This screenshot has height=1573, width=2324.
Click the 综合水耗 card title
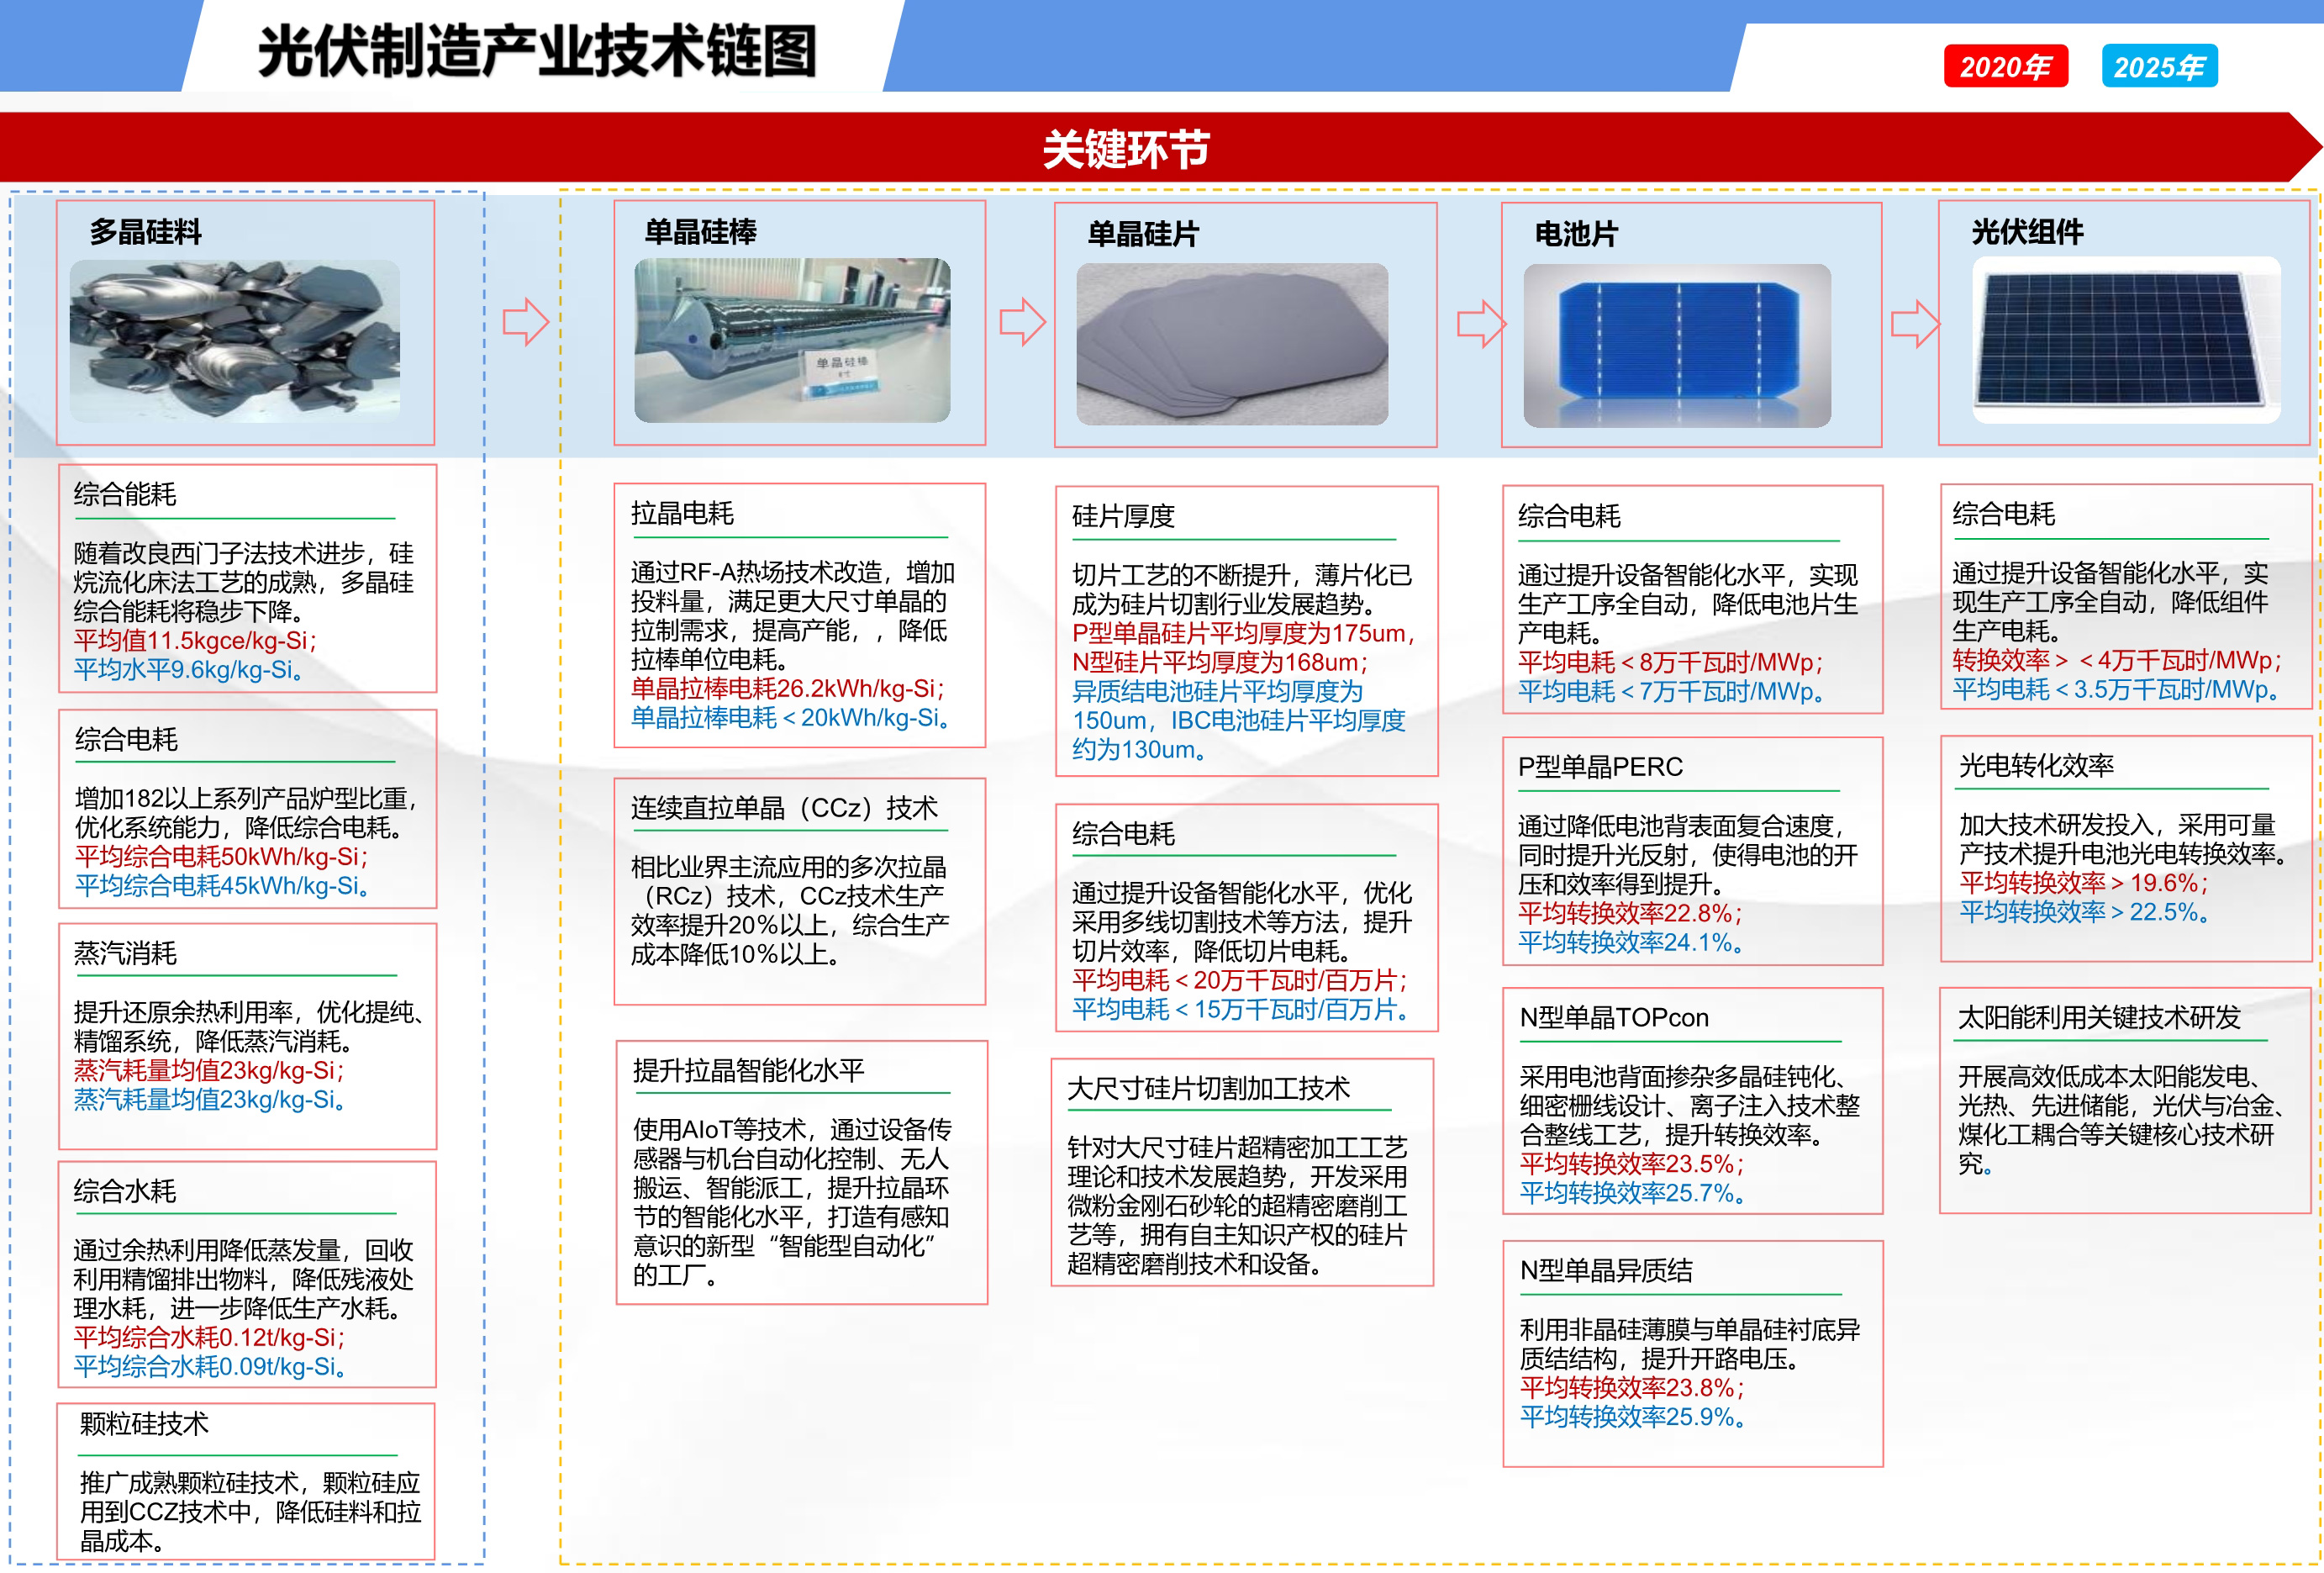click(x=125, y=1191)
